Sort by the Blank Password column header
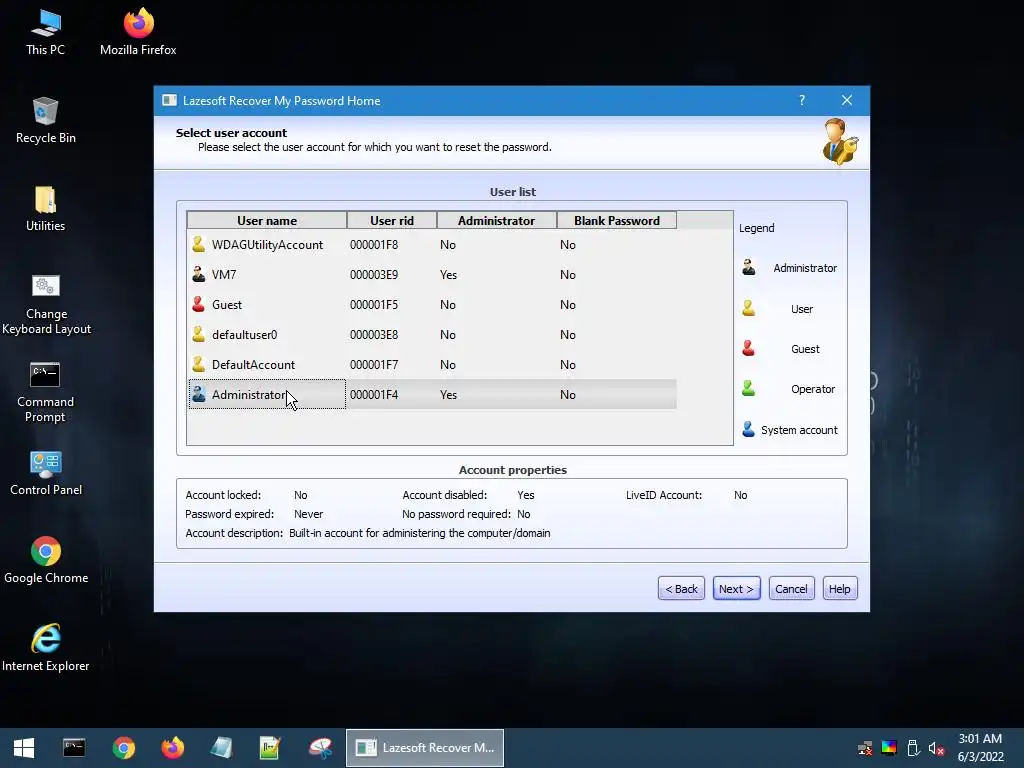The height and width of the screenshot is (768, 1024). (616, 220)
